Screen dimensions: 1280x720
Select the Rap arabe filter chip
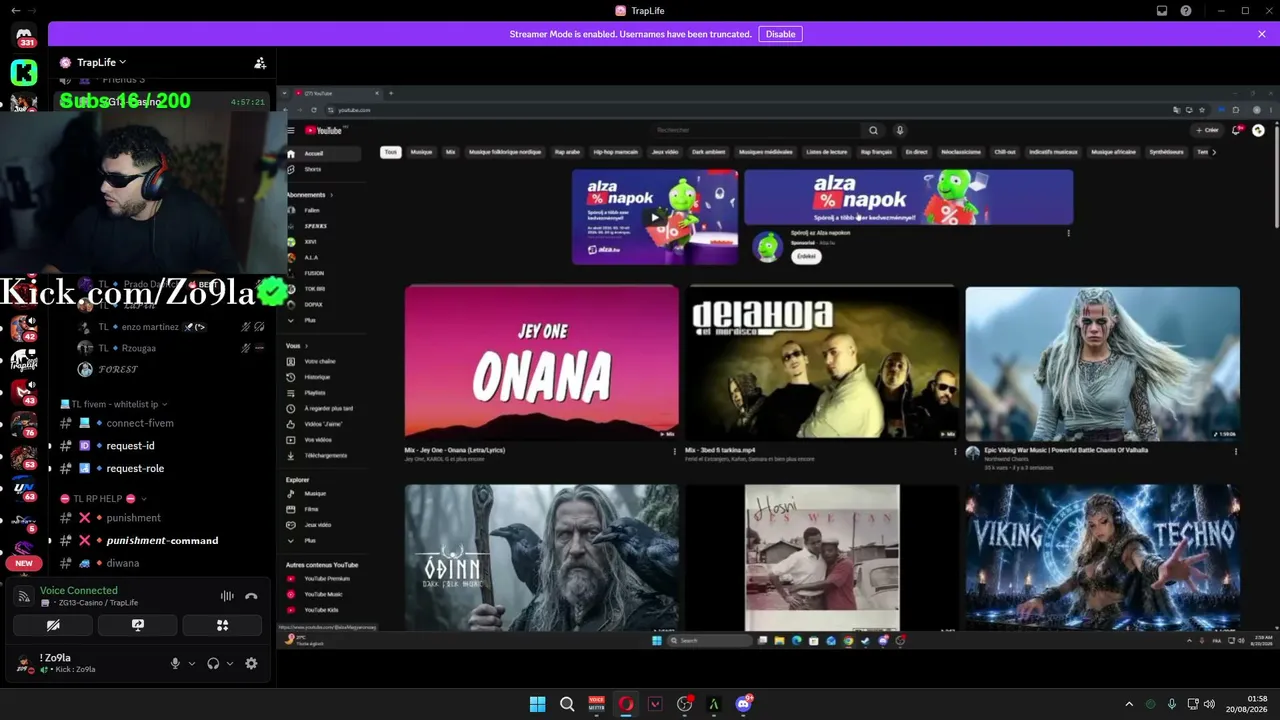tap(567, 152)
